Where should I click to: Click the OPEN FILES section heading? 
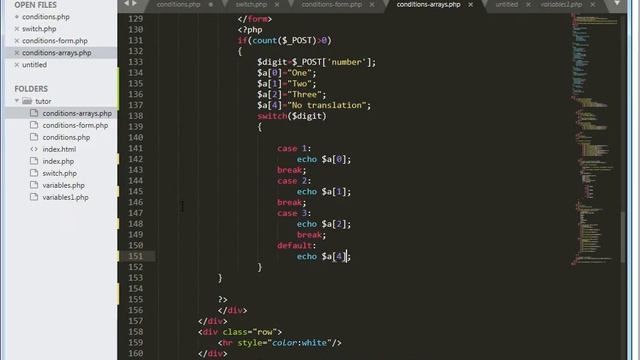point(36,5)
